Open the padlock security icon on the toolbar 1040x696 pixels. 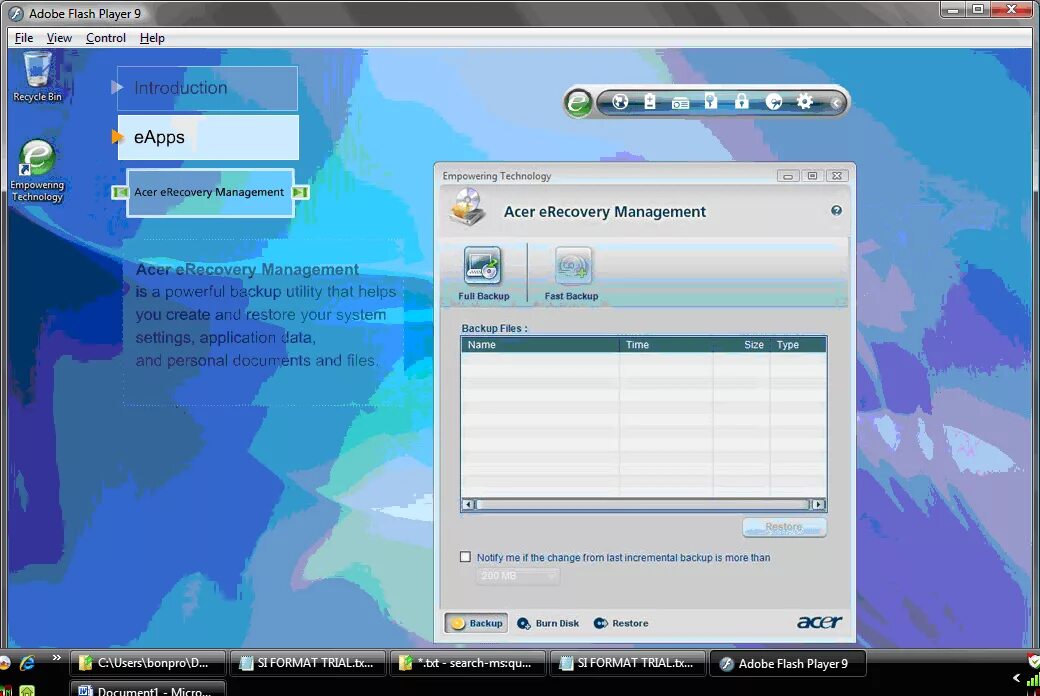pos(742,102)
